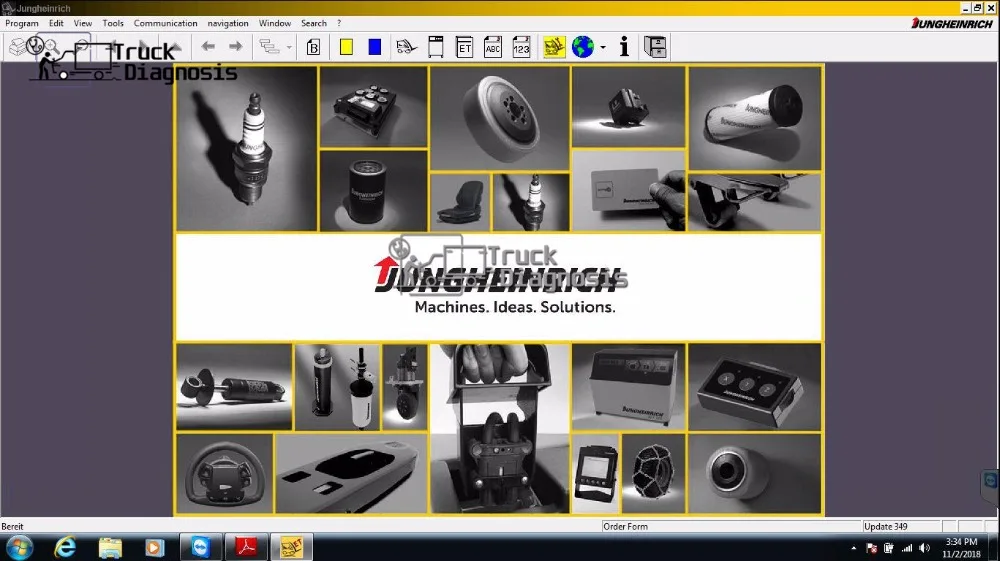Screen dimensions: 1000x561
Task: Open the Search menu
Action: 314,23
